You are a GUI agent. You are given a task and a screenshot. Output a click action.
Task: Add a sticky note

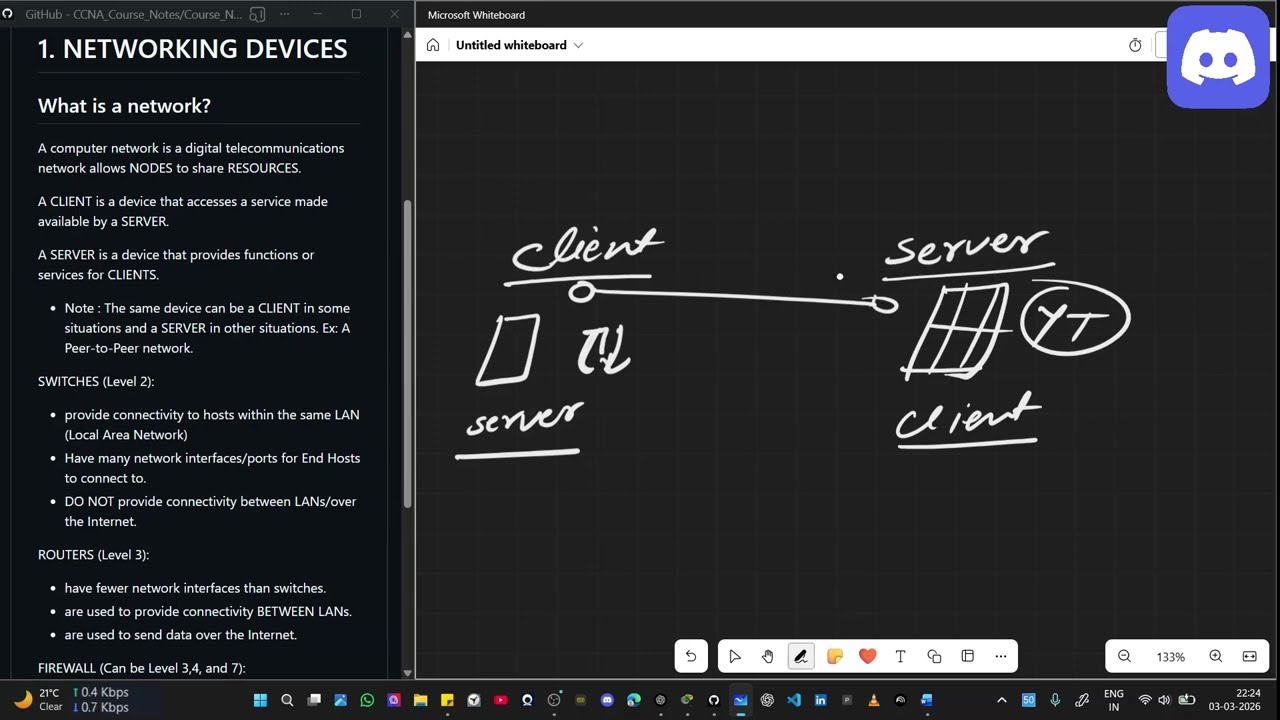click(x=835, y=656)
